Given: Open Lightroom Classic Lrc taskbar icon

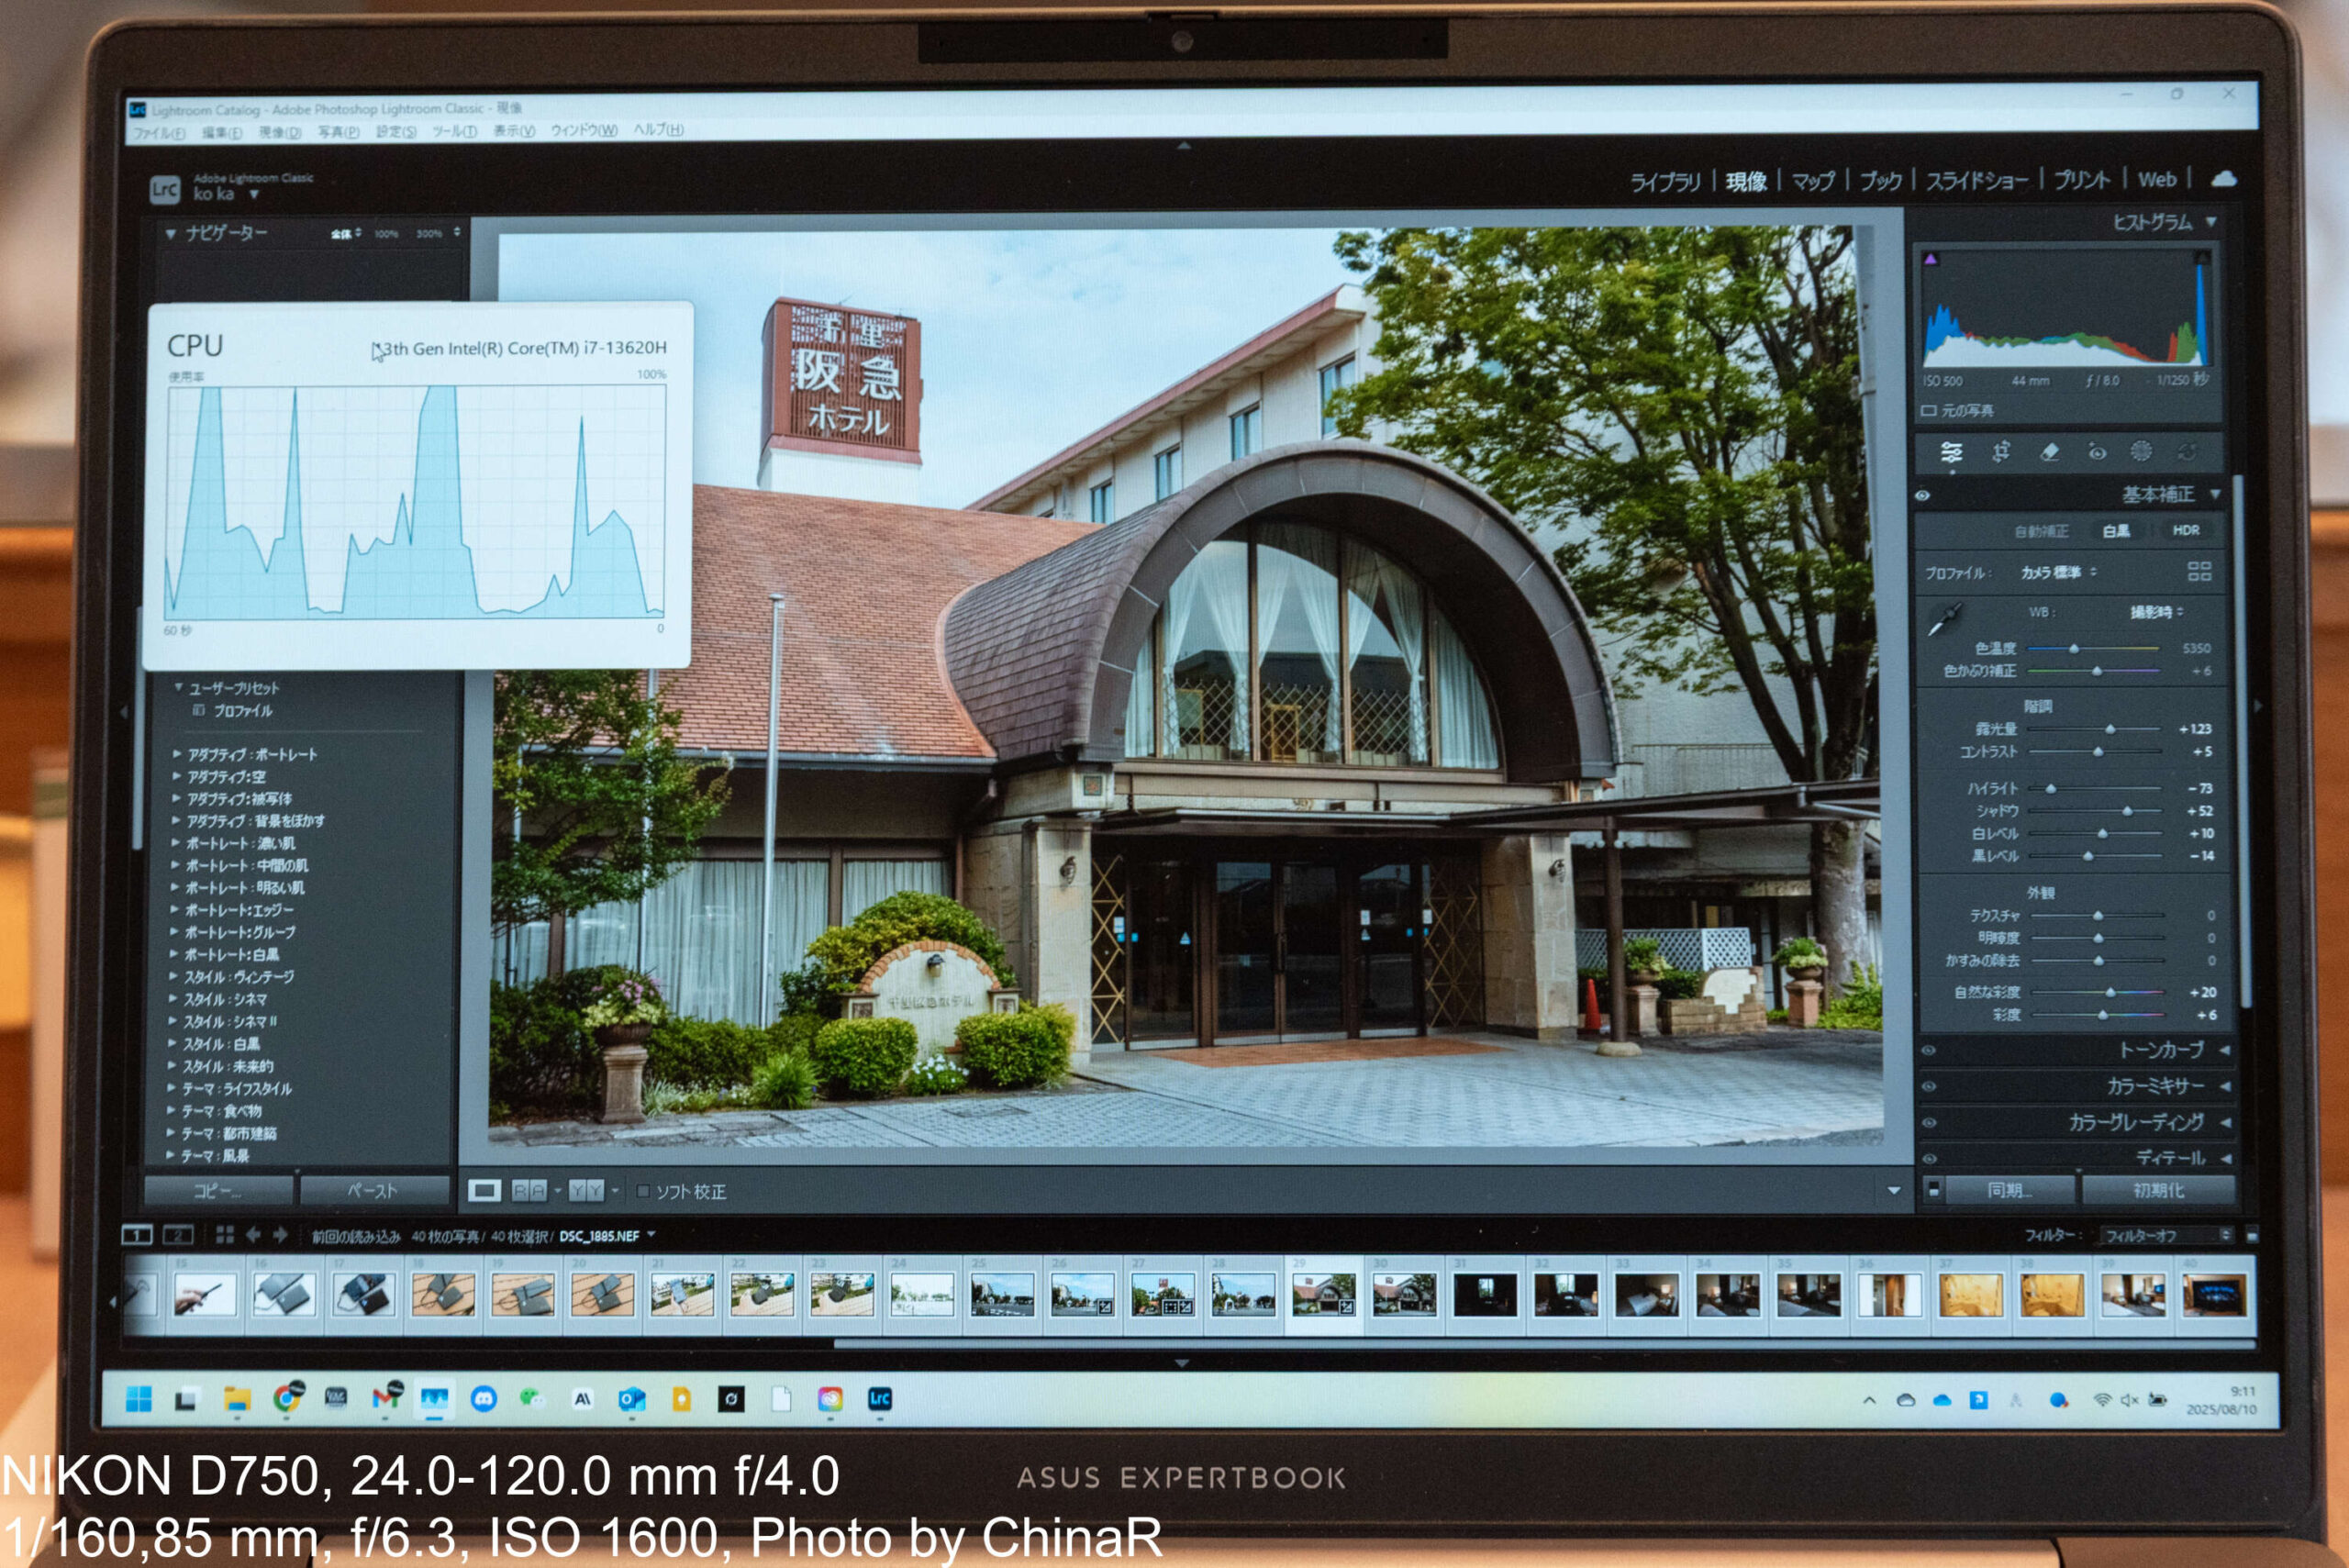Looking at the screenshot, I should 879,1399.
